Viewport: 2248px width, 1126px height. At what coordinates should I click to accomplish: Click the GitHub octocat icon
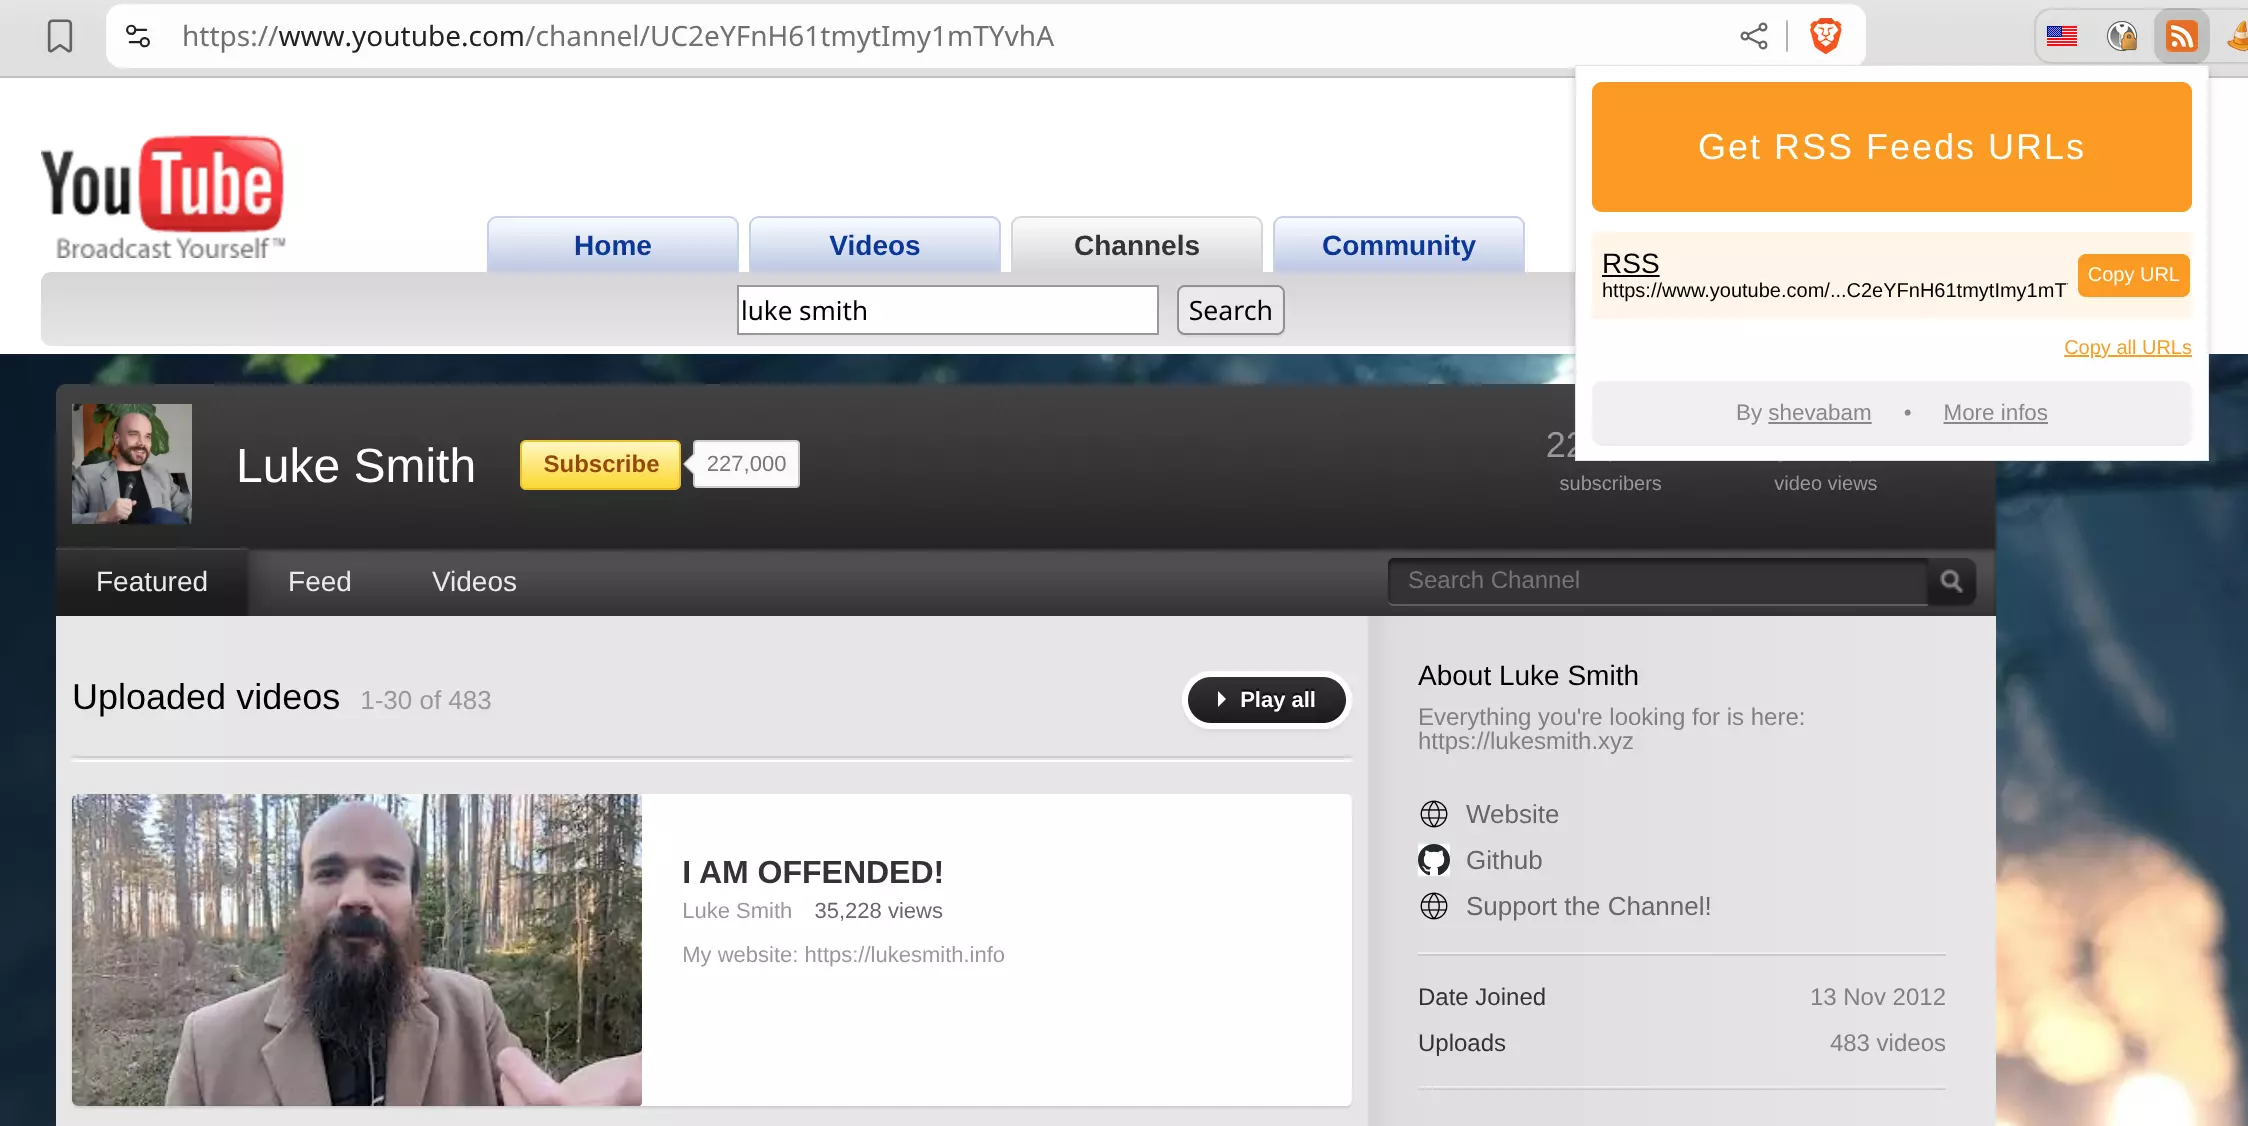1434,860
